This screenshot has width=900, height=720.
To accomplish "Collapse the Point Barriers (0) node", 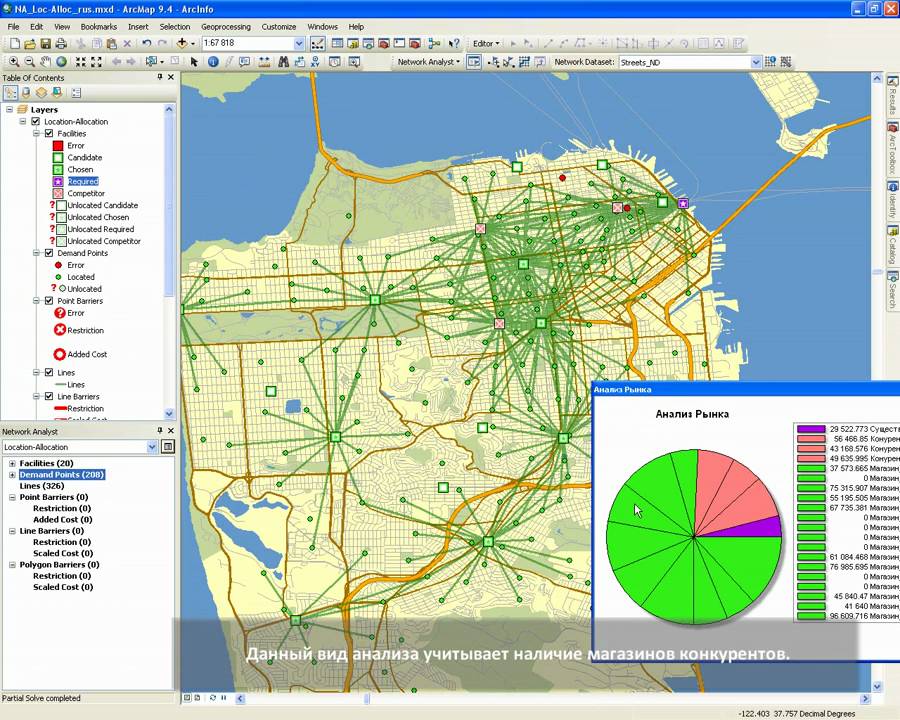I will pos(12,497).
